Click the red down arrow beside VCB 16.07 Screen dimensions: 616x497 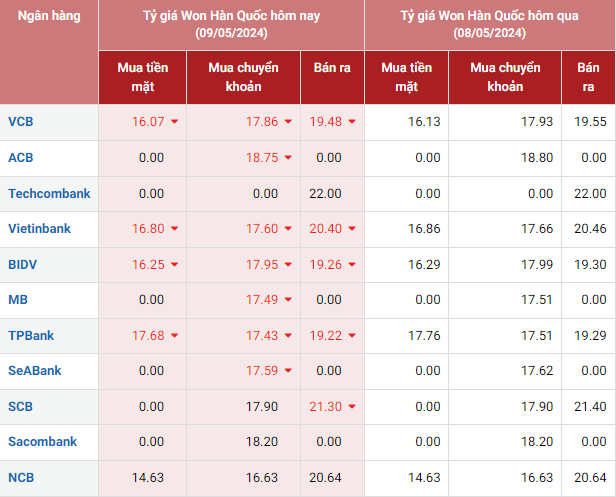pos(175,122)
